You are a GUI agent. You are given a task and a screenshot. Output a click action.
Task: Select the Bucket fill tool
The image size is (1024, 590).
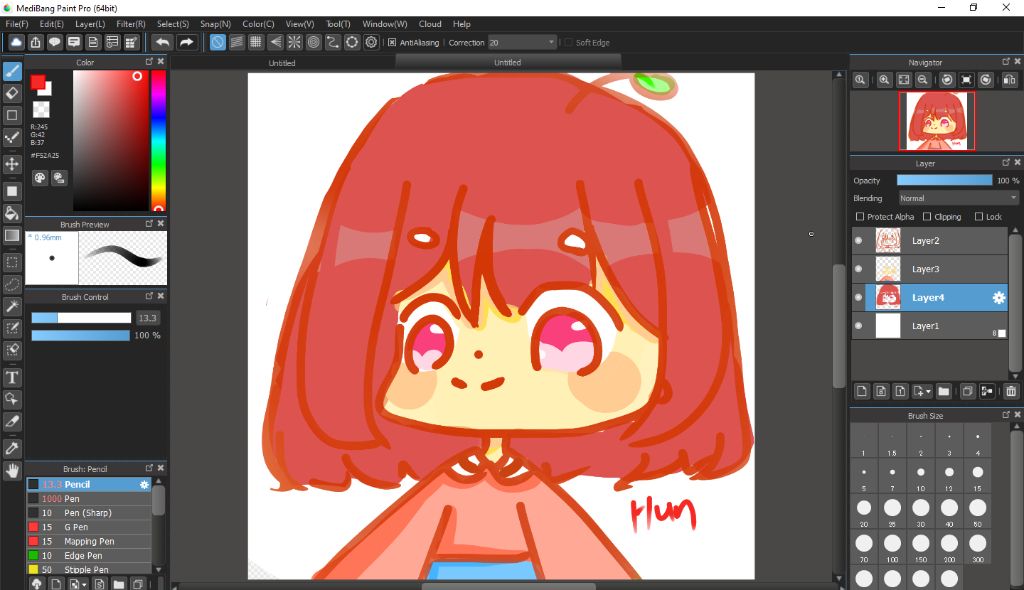12,213
